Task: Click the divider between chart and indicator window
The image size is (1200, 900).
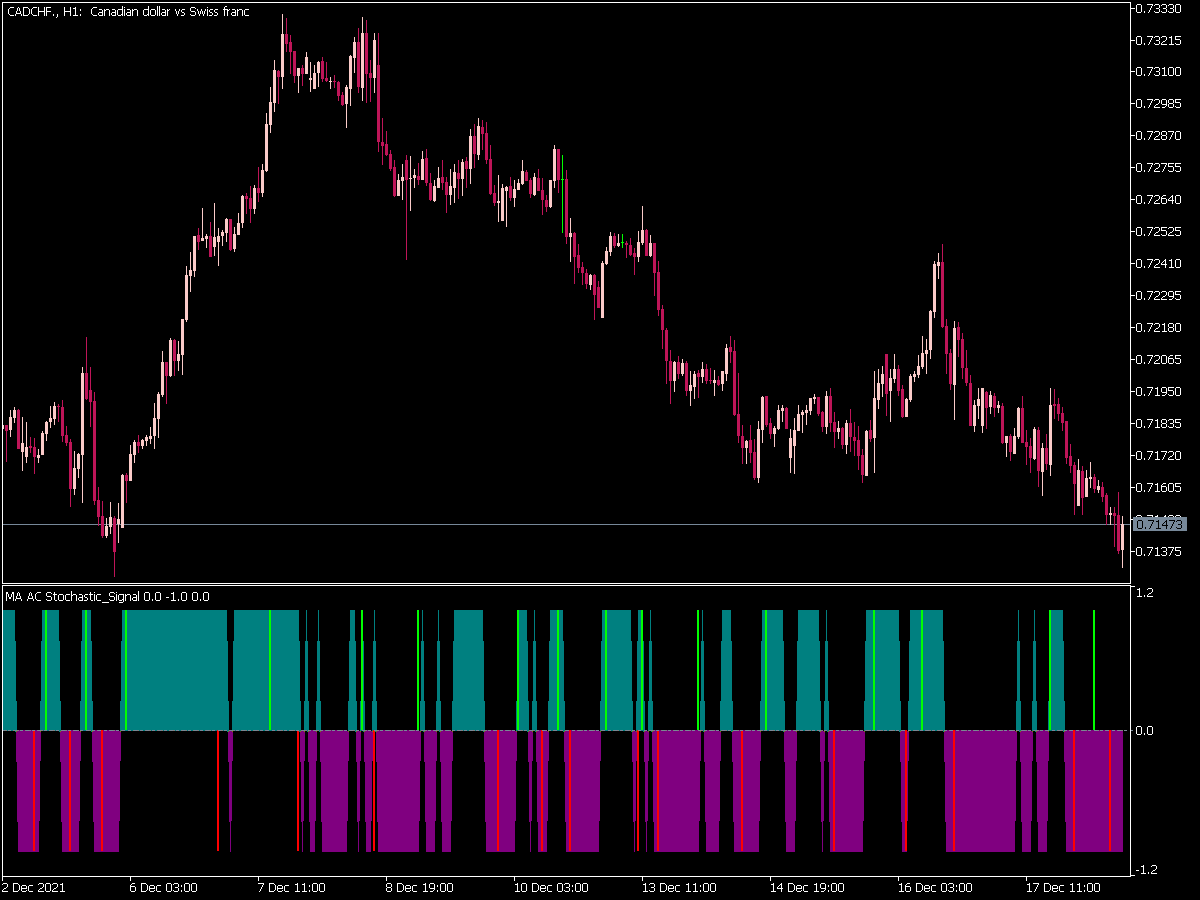Action: [x=564, y=584]
